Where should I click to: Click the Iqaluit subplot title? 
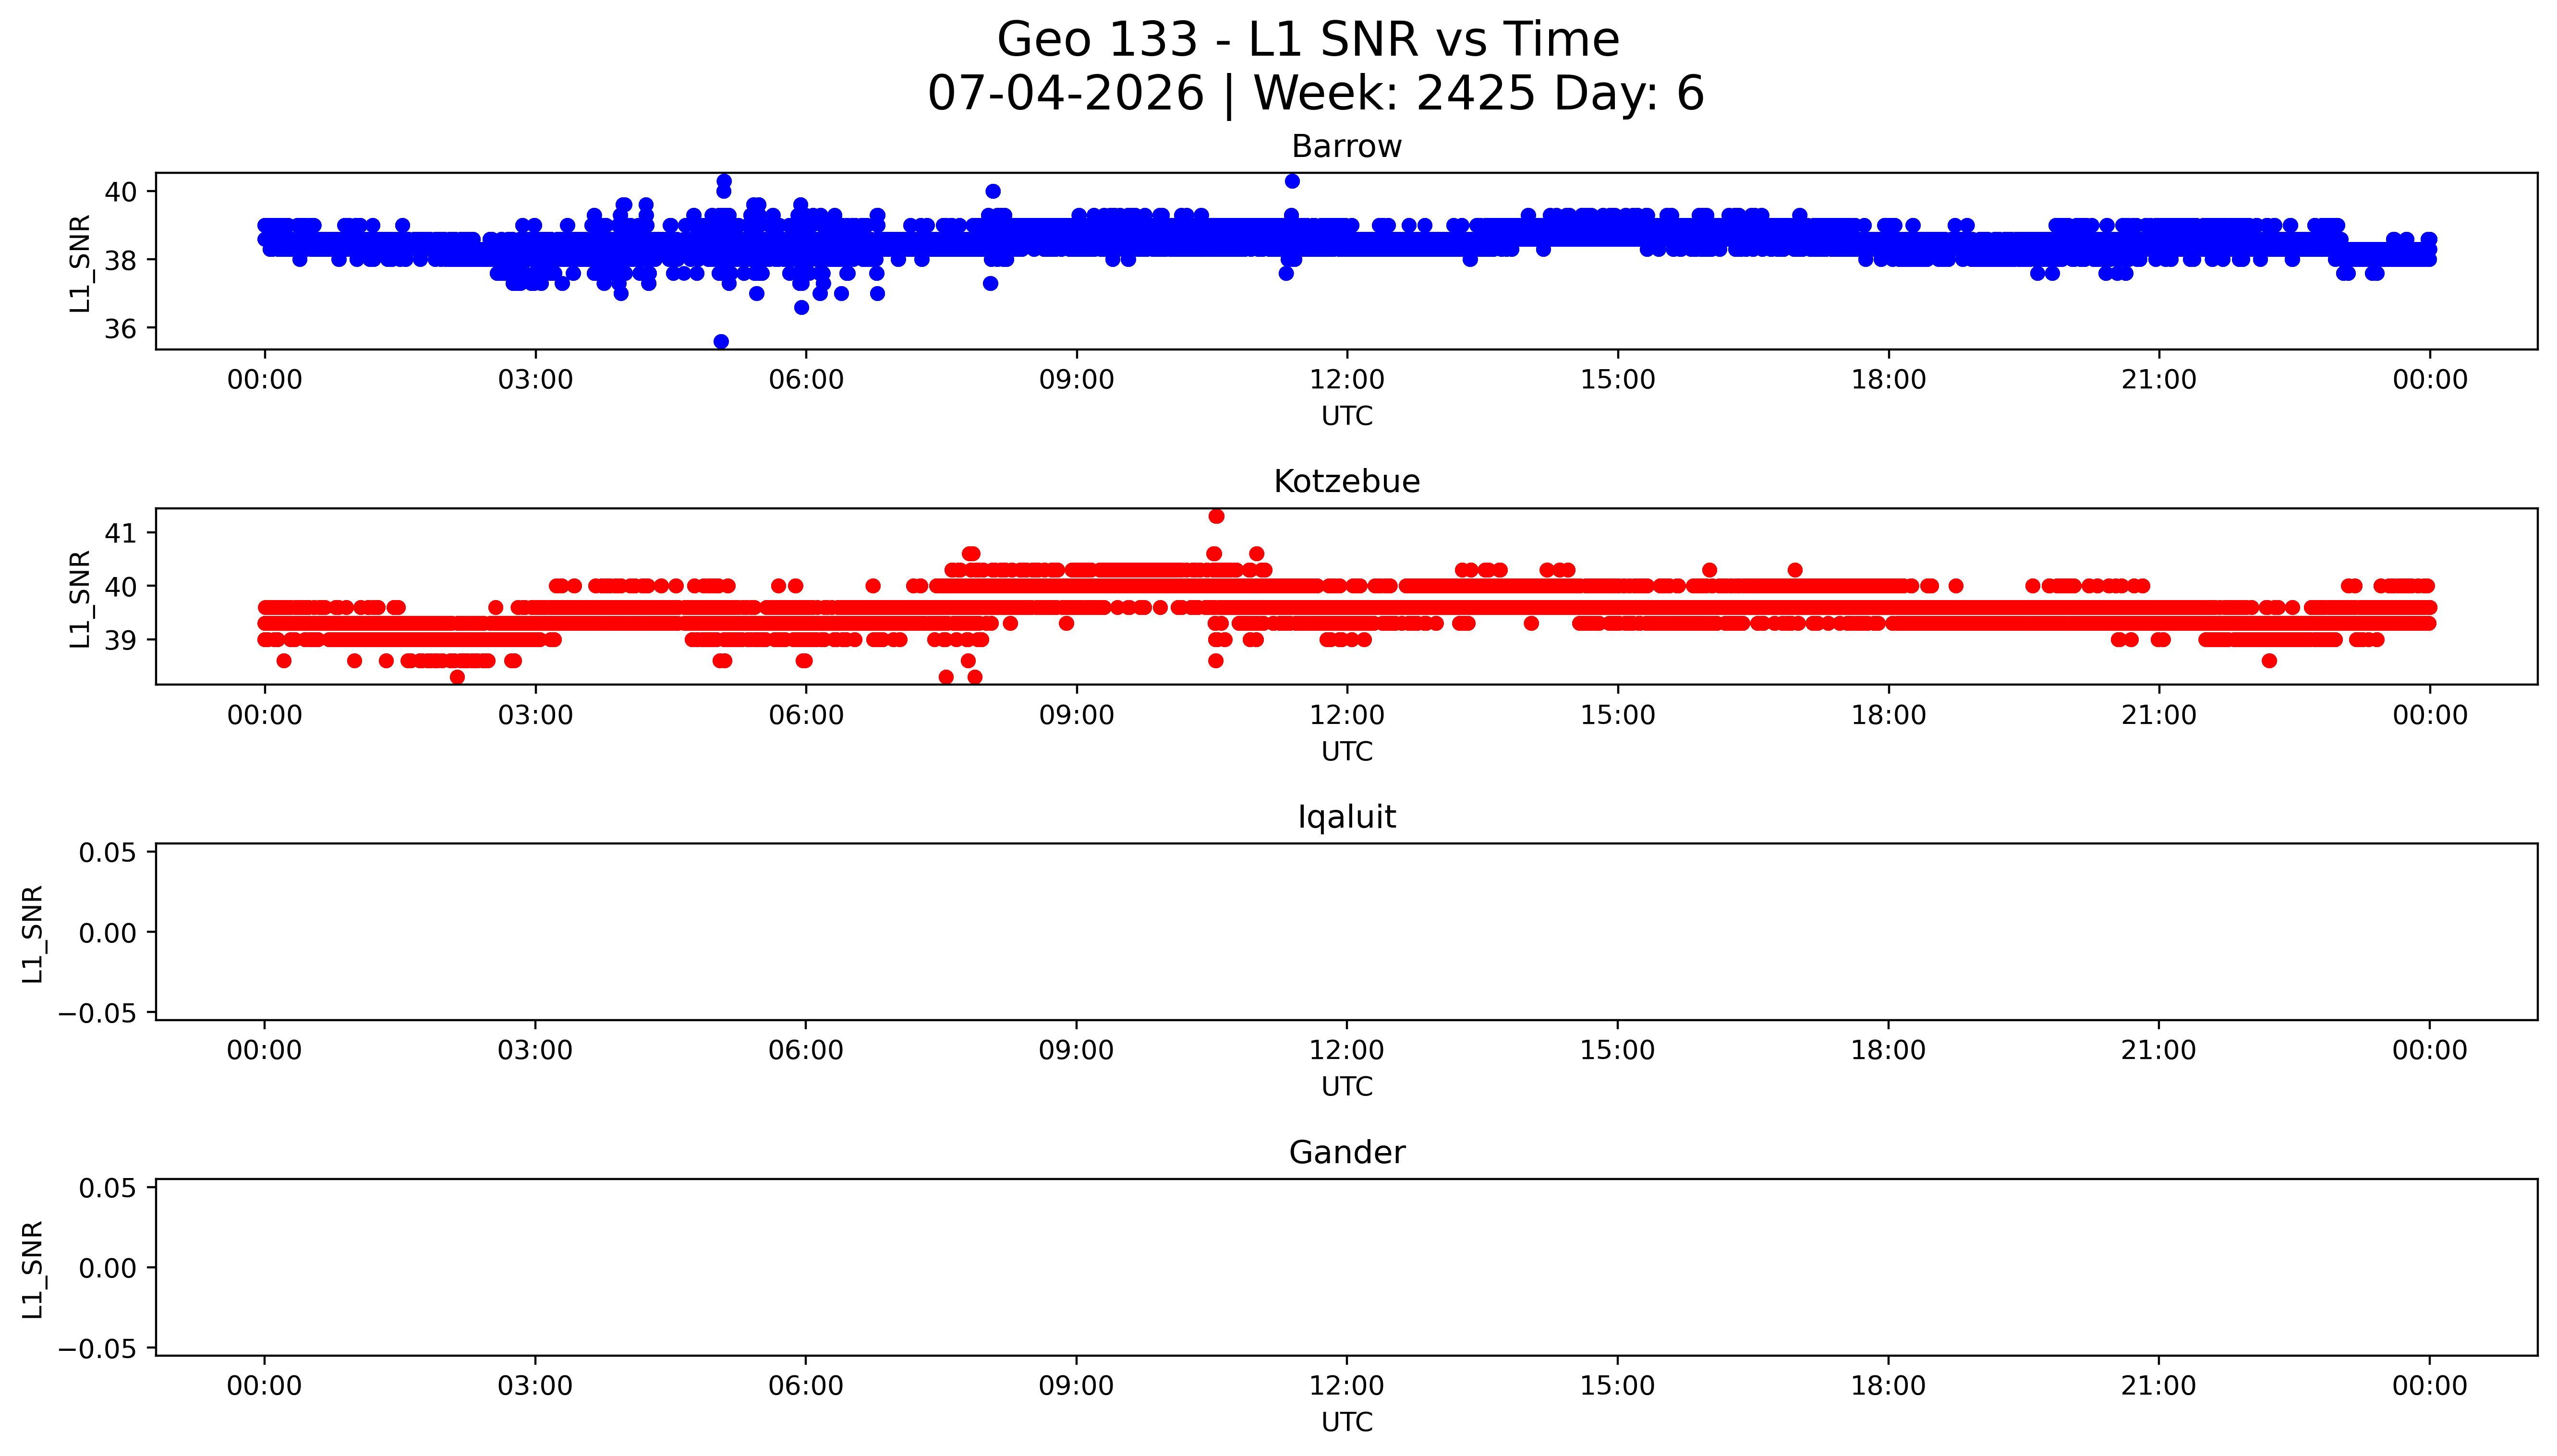click(x=1346, y=817)
